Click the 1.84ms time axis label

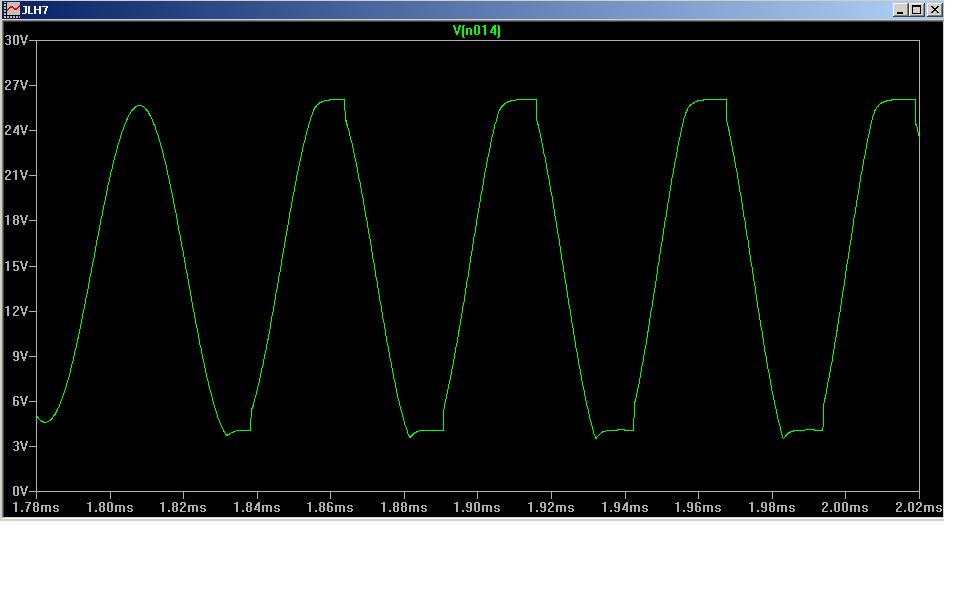257,508
